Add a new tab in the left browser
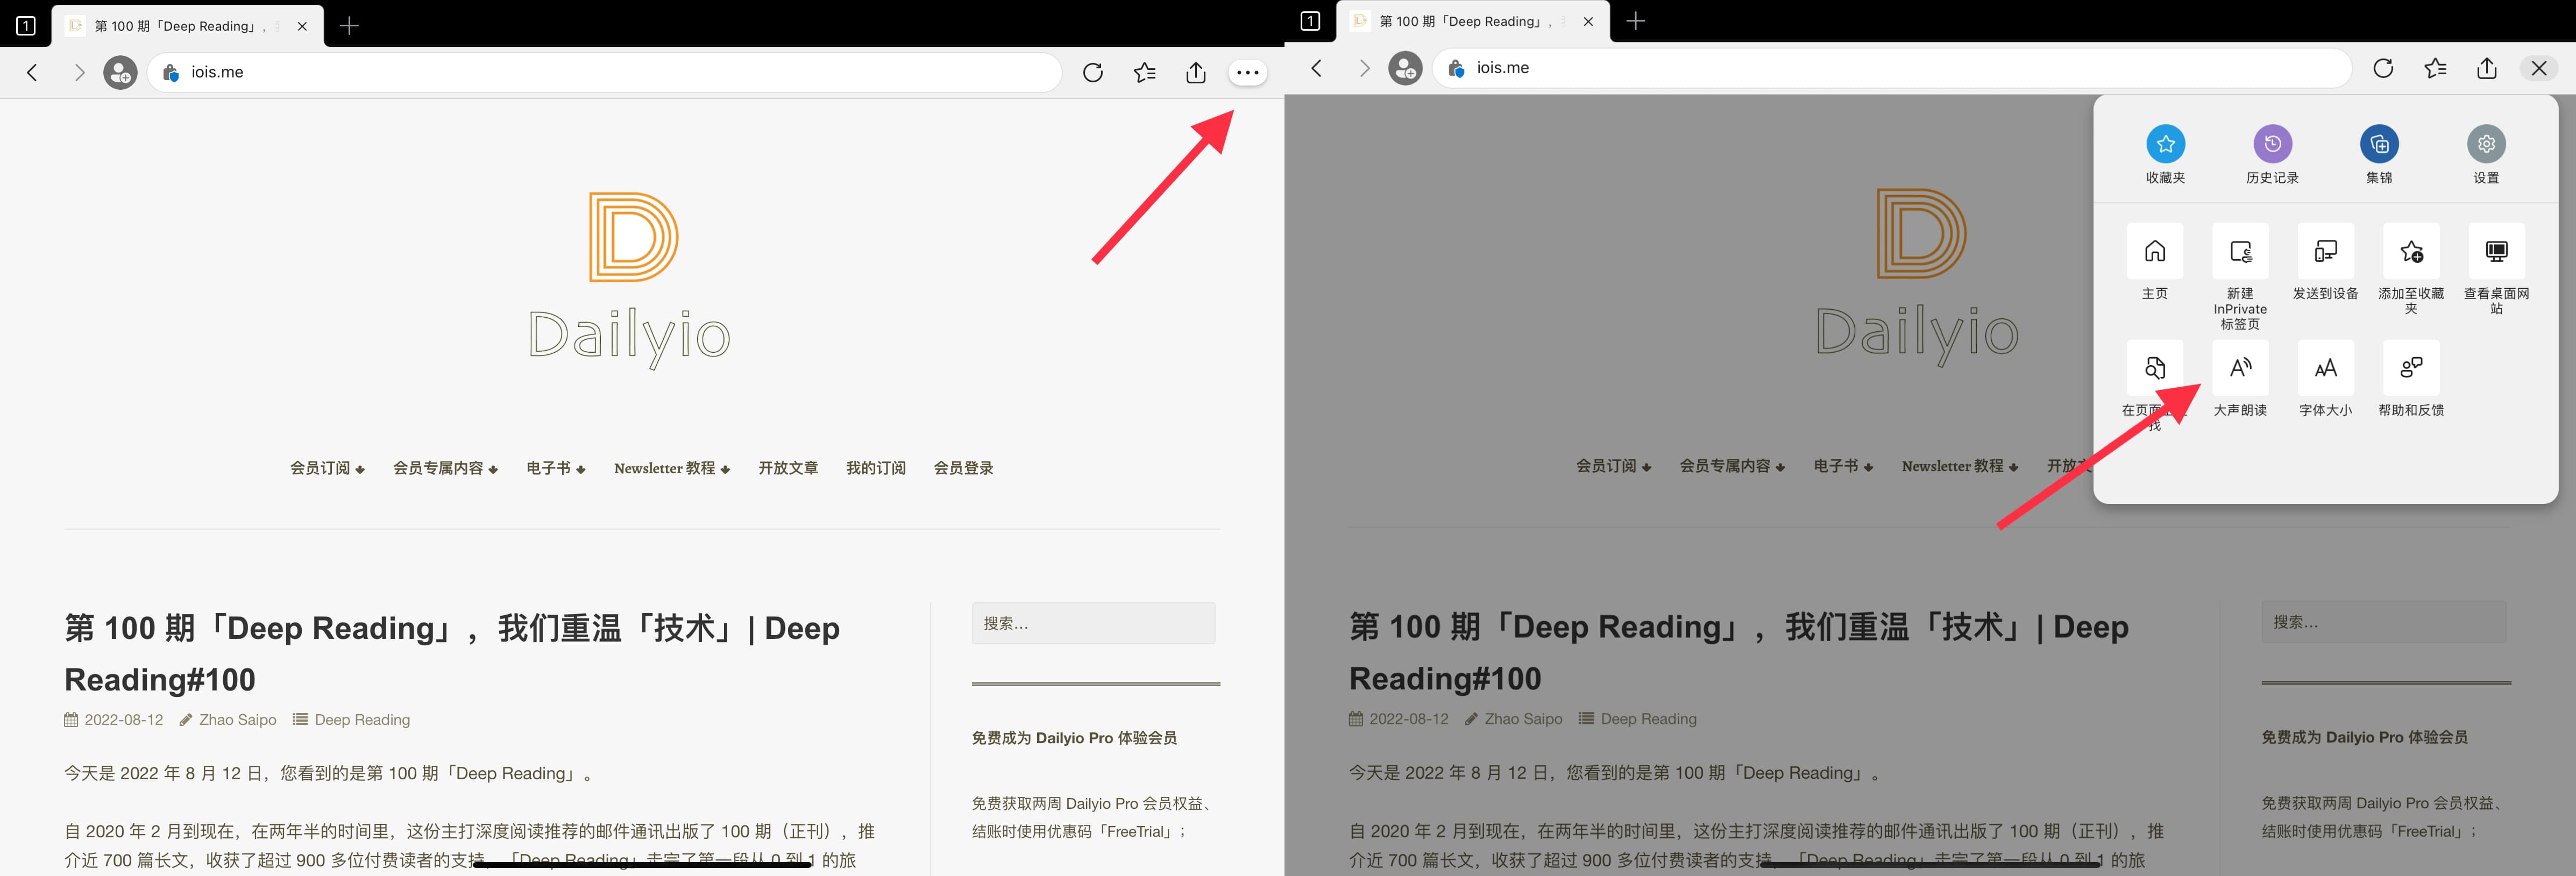The height and width of the screenshot is (876, 2576). [x=349, y=26]
